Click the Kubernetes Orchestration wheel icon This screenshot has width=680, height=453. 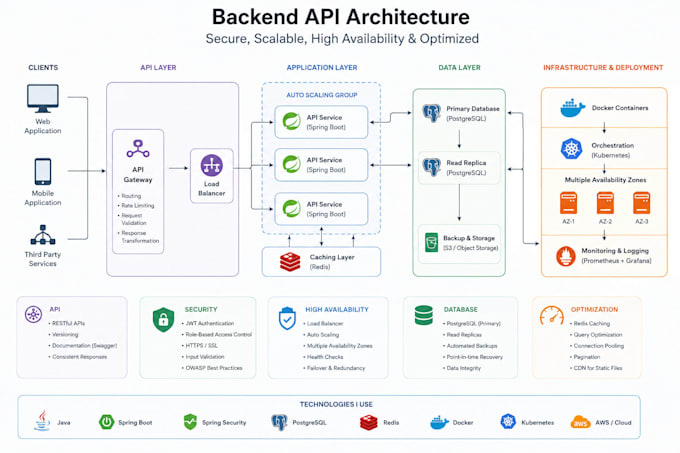coord(571,149)
